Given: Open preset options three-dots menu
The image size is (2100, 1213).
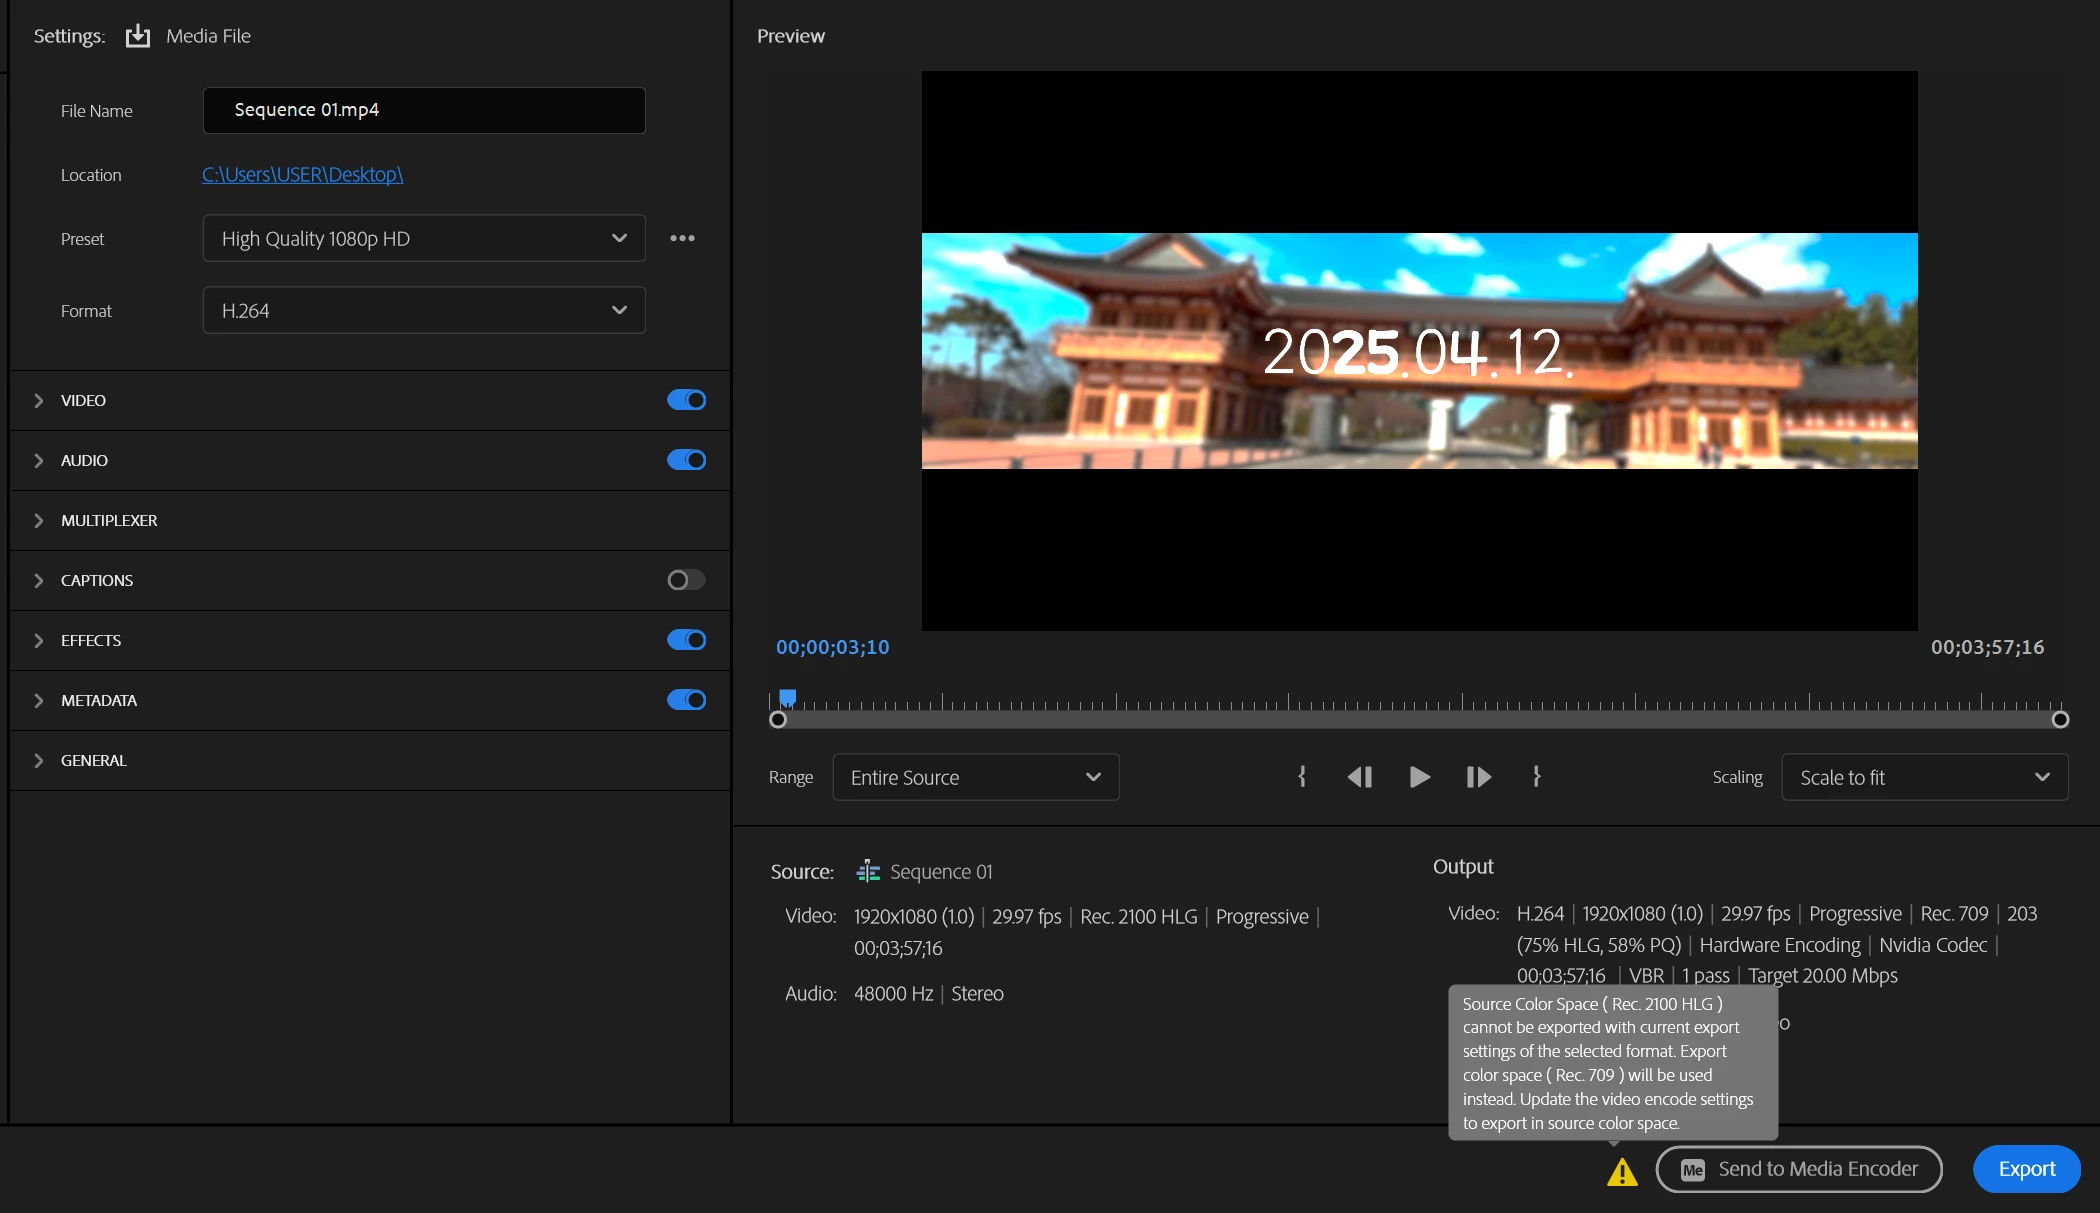Looking at the screenshot, I should click(682, 238).
